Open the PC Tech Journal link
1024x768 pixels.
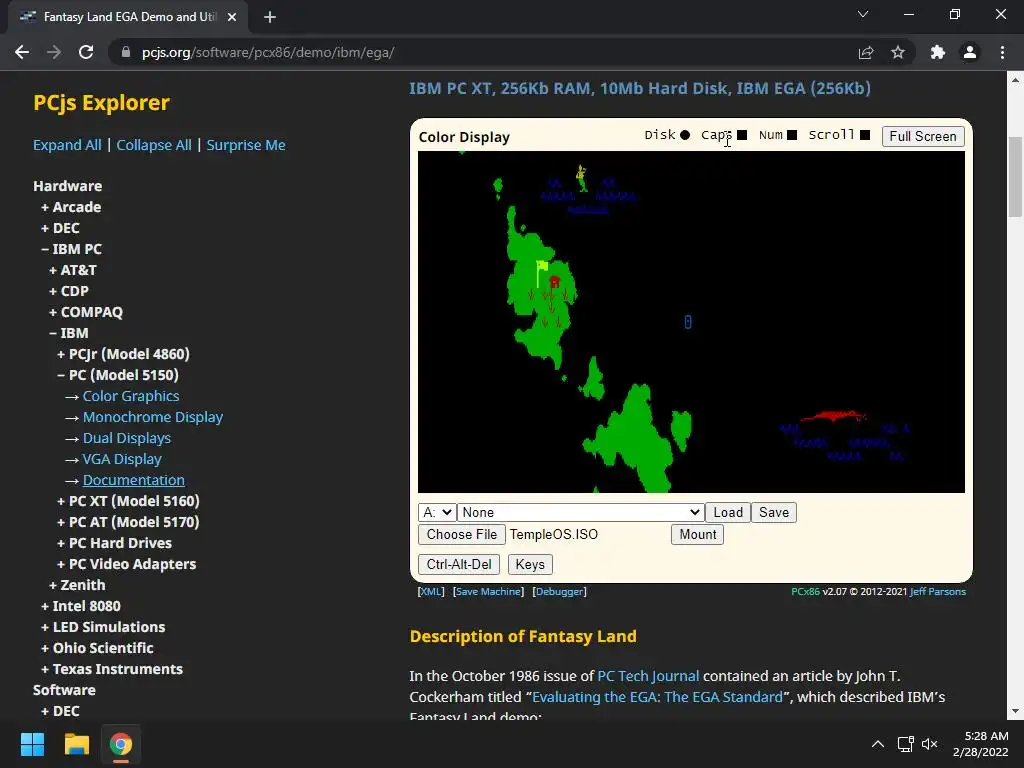pos(648,676)
